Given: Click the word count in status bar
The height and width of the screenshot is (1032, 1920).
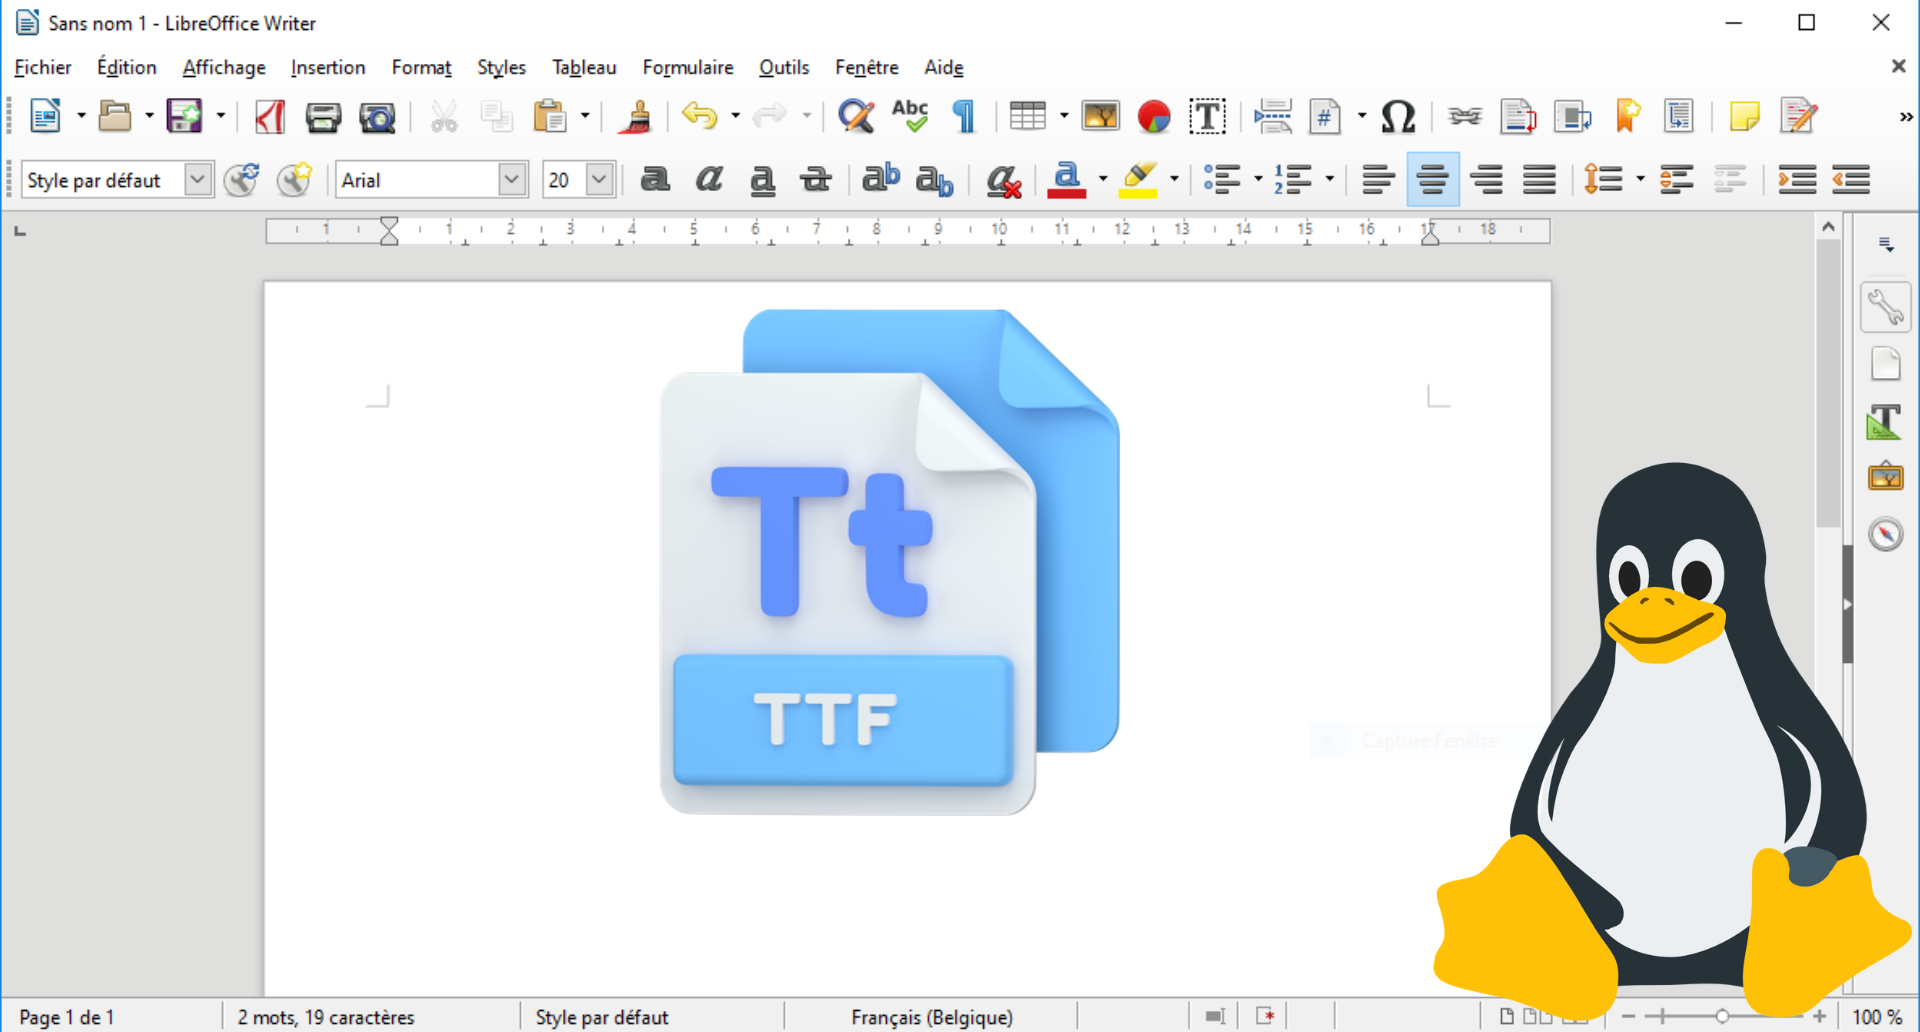Looking at the screenshot, I should (326, 1017).
